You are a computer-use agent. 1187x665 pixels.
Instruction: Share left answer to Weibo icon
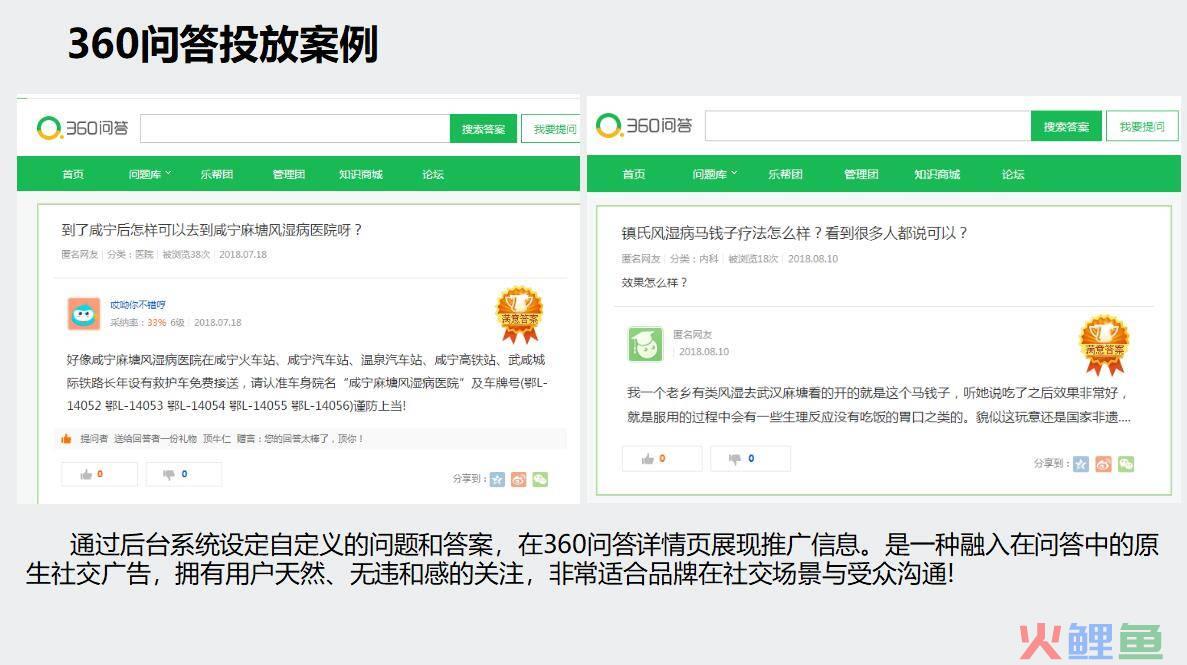[519, 479]
